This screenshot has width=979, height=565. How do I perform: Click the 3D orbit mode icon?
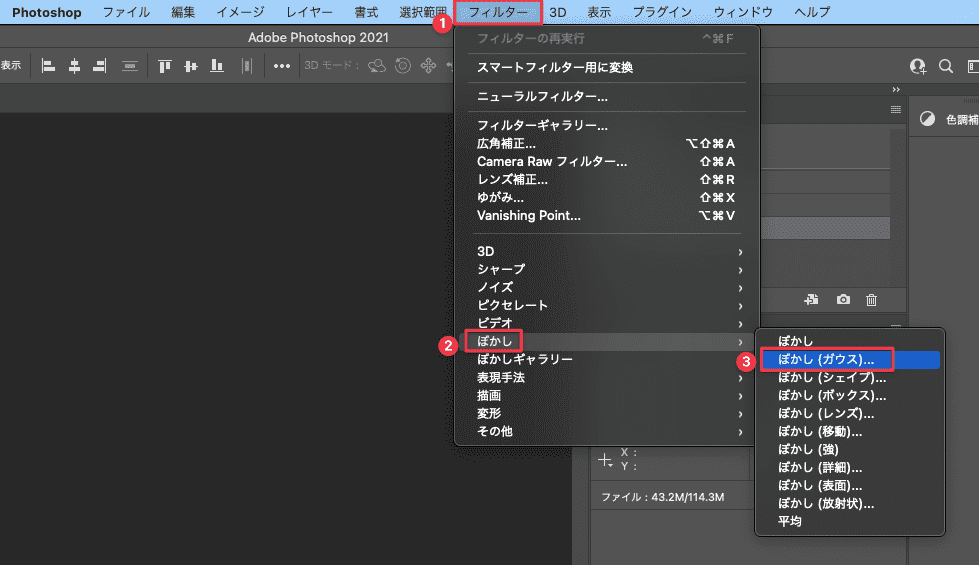377,66
